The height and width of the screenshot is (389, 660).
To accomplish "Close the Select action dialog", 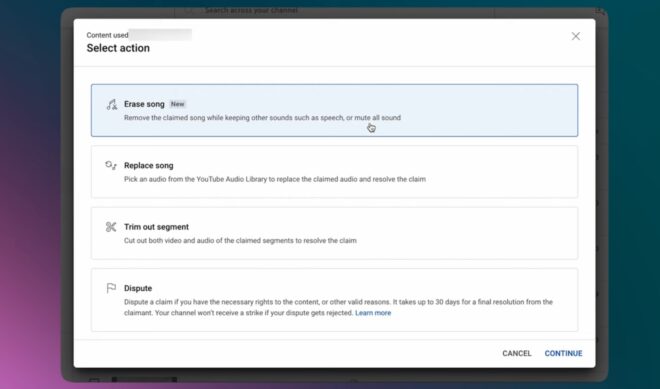I will [x=575, y=36].
